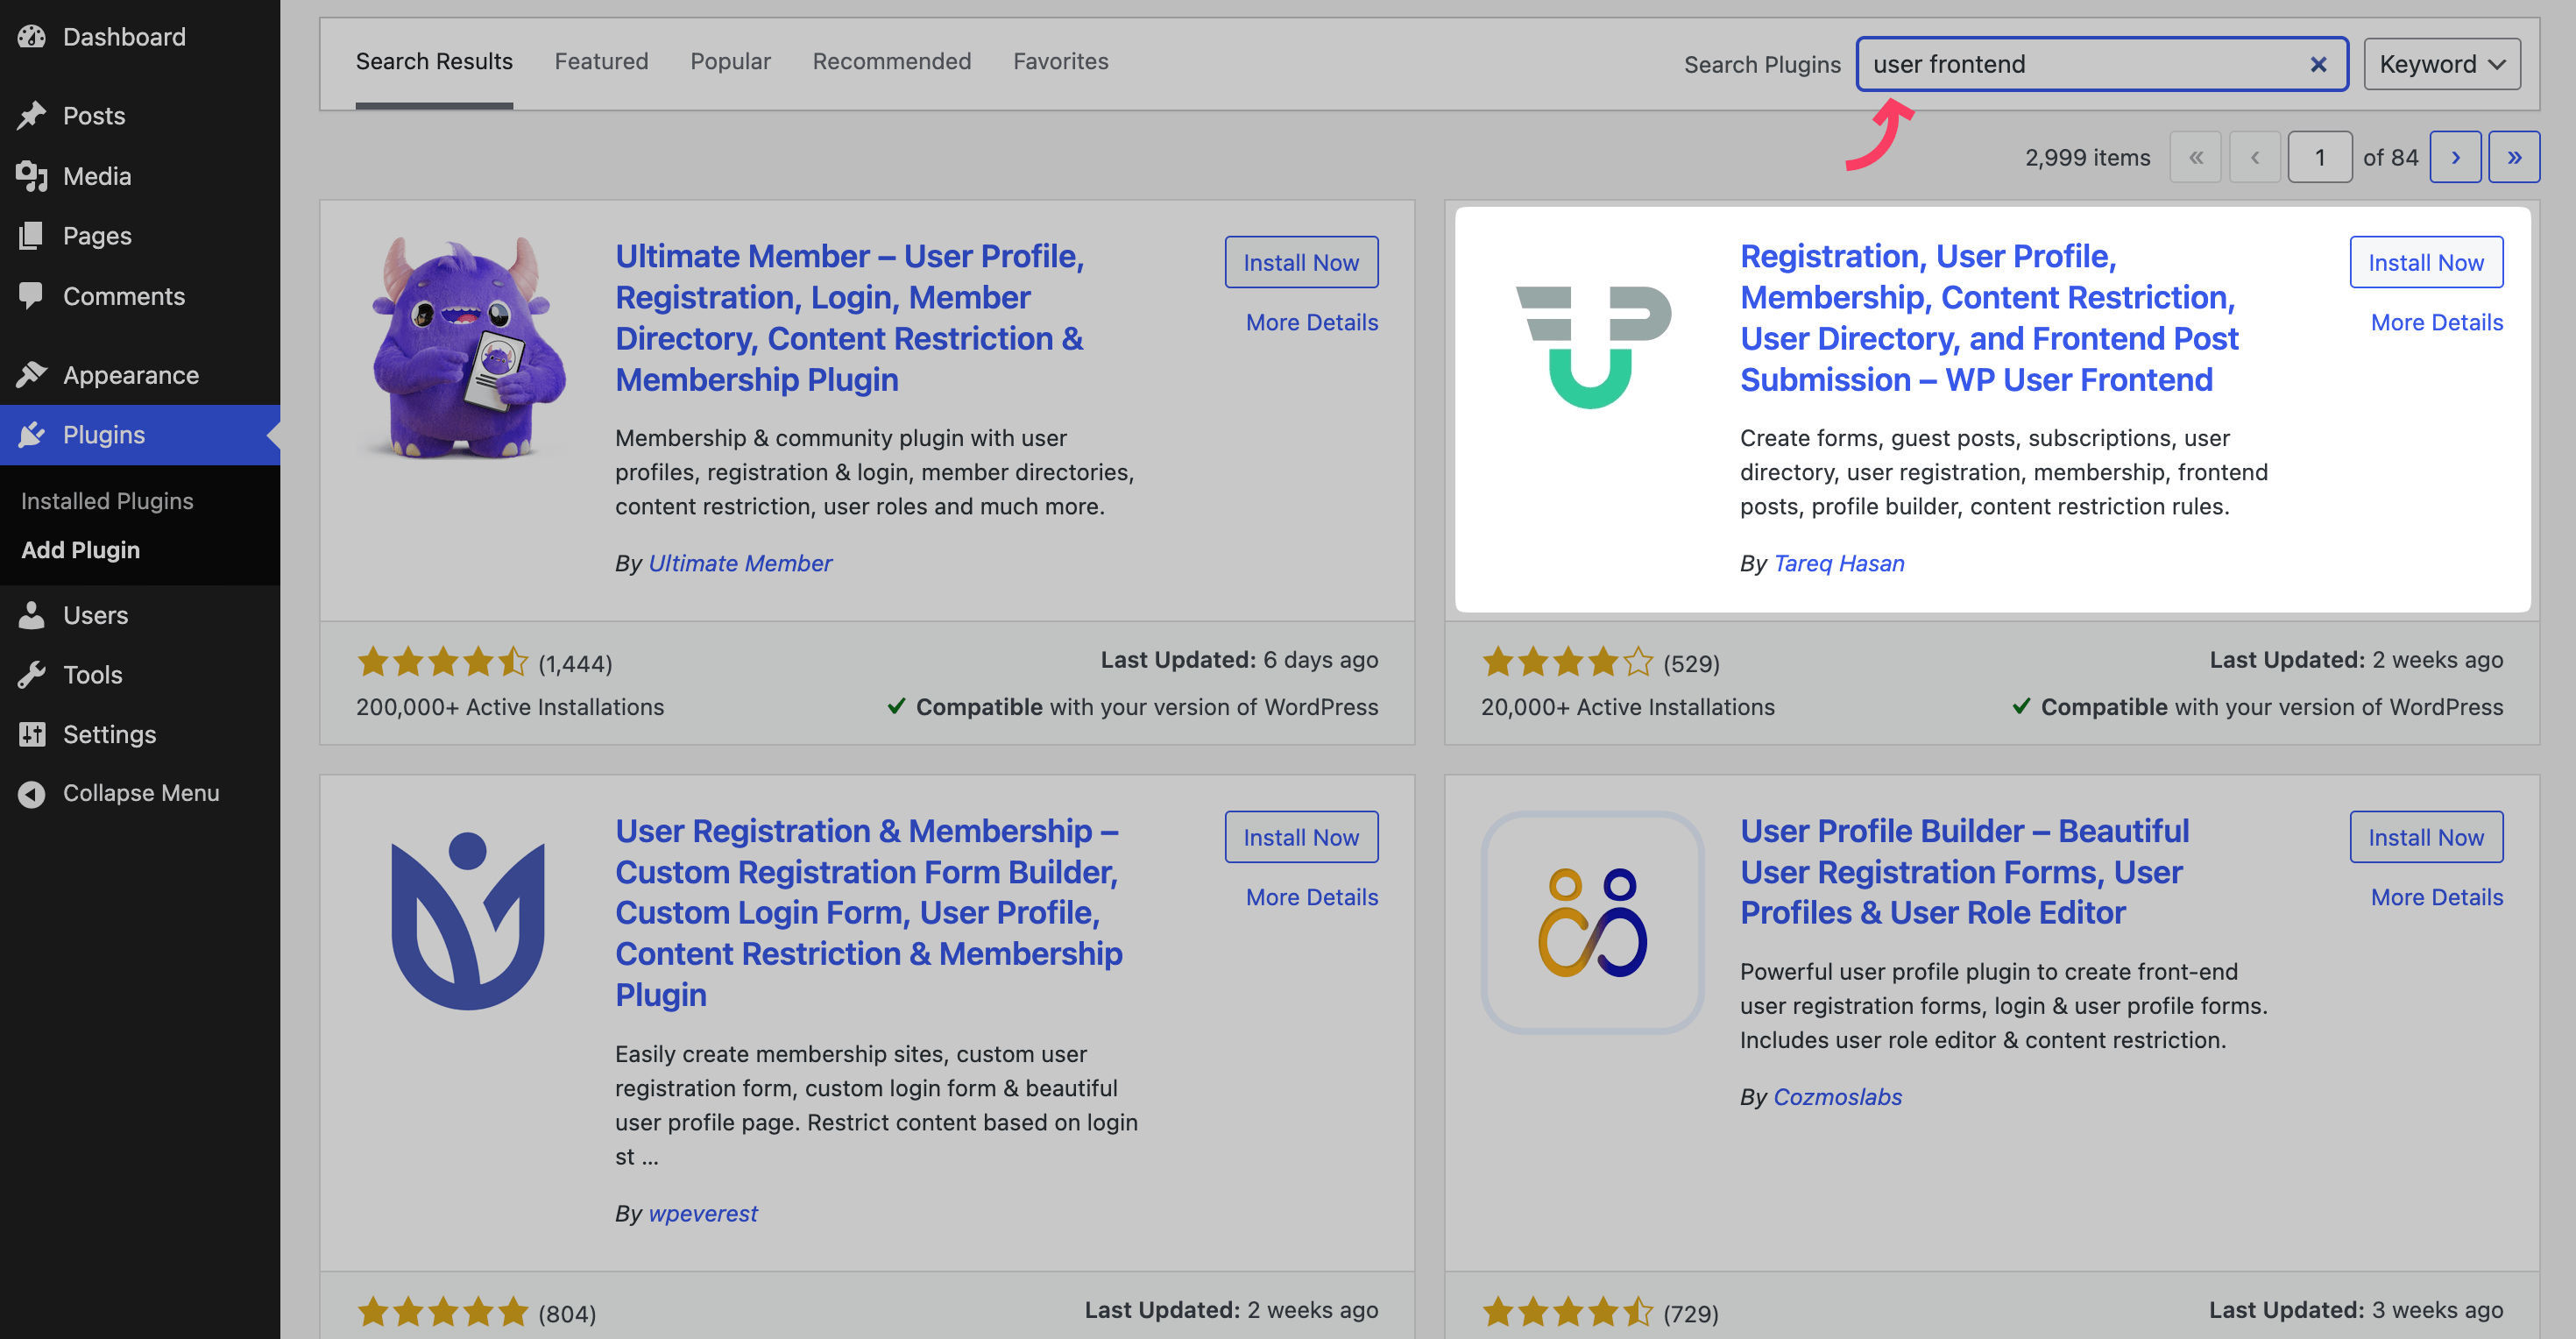Click the Settings sliders icon

32,734
